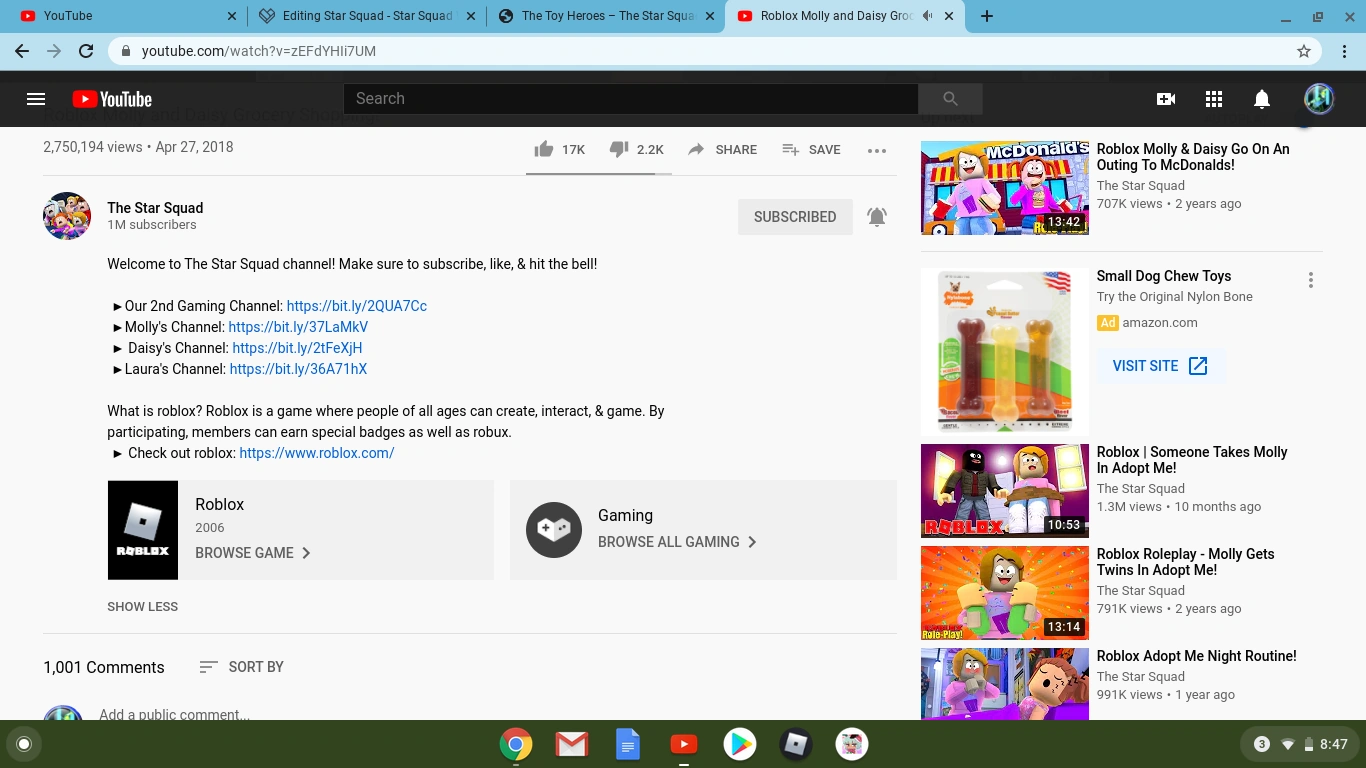Go forward in browser history
Screen dimensions: 1366x768
point(54,51)
